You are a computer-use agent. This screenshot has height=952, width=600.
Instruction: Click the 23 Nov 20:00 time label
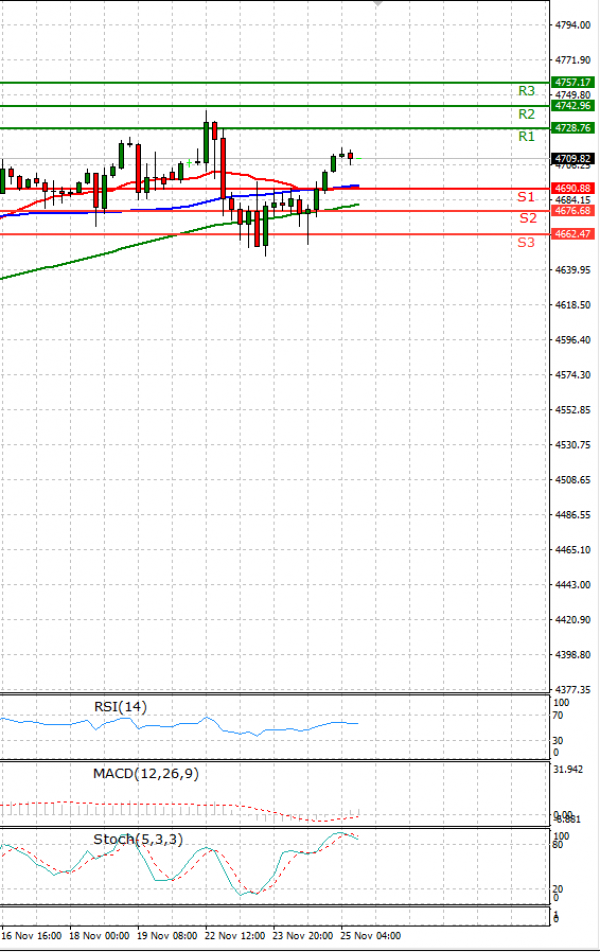pyautogui.click(x=303, y=936)
